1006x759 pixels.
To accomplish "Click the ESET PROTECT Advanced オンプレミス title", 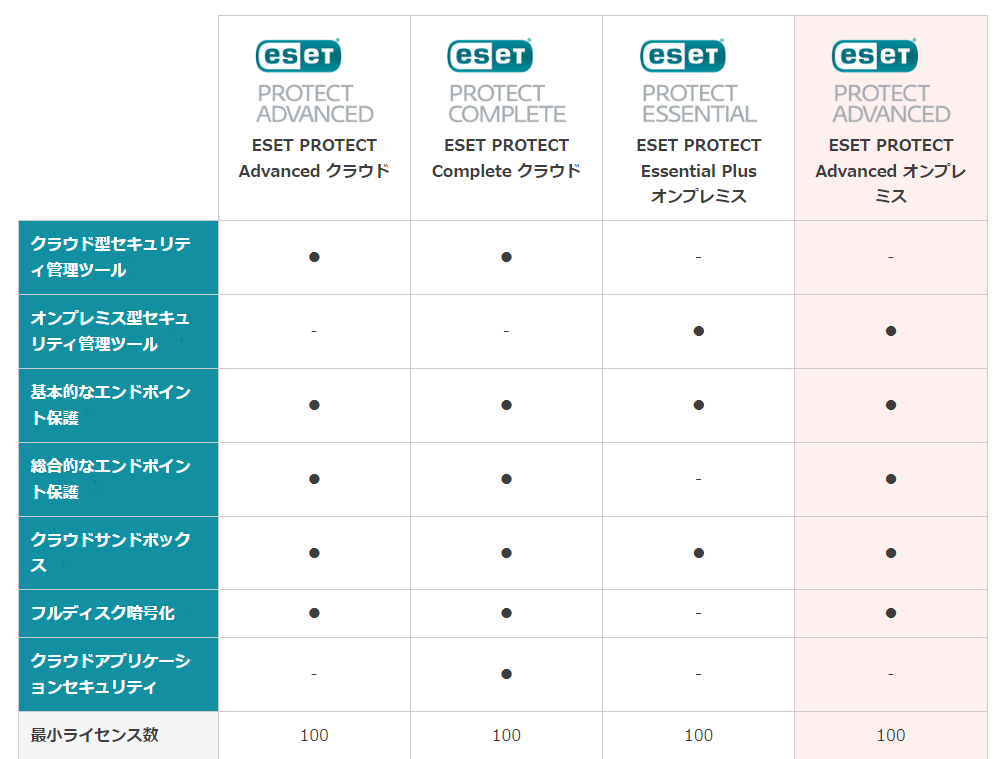I will coord(891,171).
